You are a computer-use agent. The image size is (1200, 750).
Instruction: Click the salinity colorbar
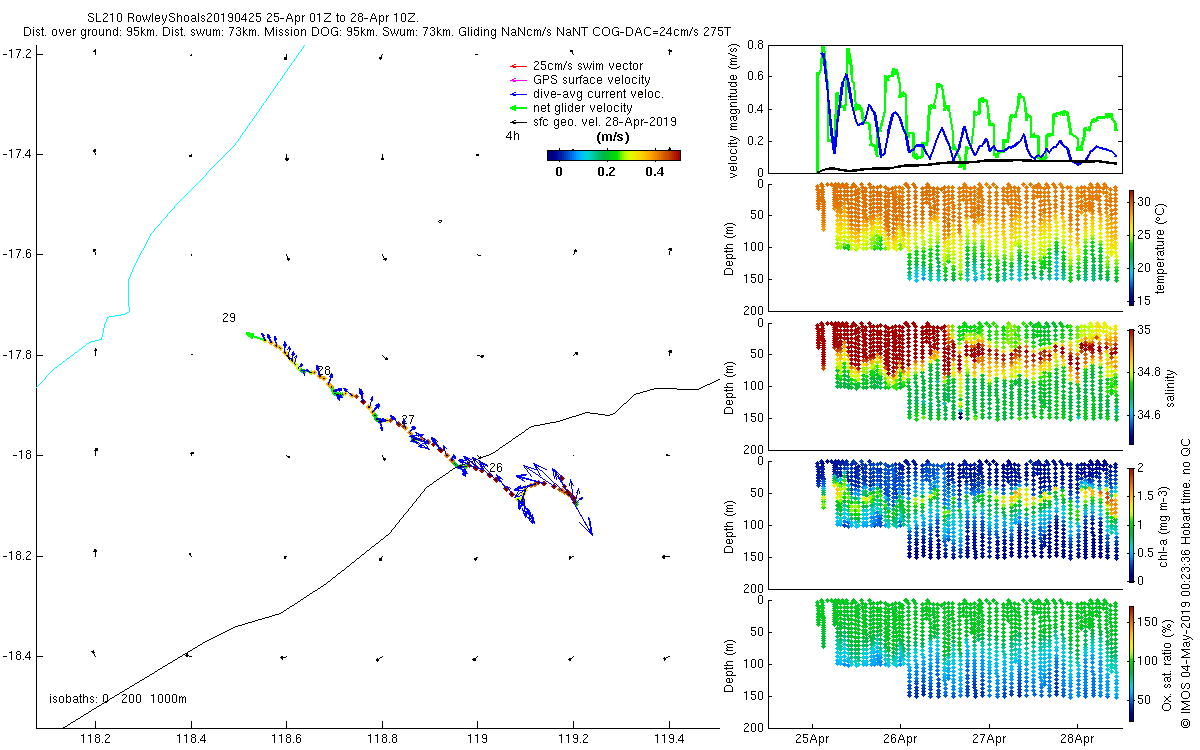click(1132, 386)
